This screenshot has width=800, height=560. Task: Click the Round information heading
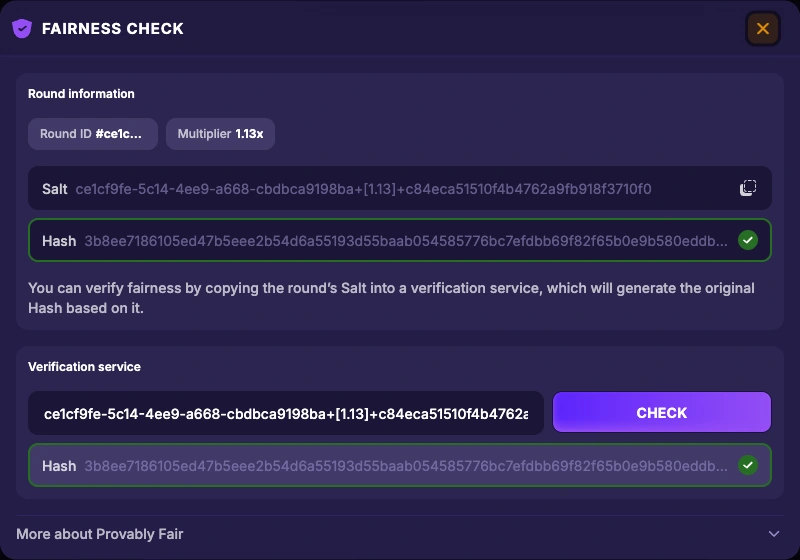click(x=81, y=94)
